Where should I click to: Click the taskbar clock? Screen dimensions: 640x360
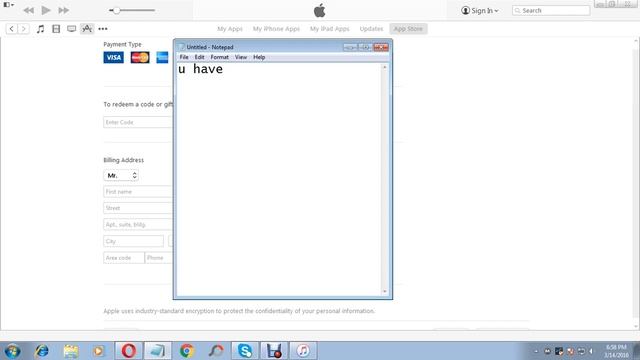pyautogui.click(x=616, y=351)
